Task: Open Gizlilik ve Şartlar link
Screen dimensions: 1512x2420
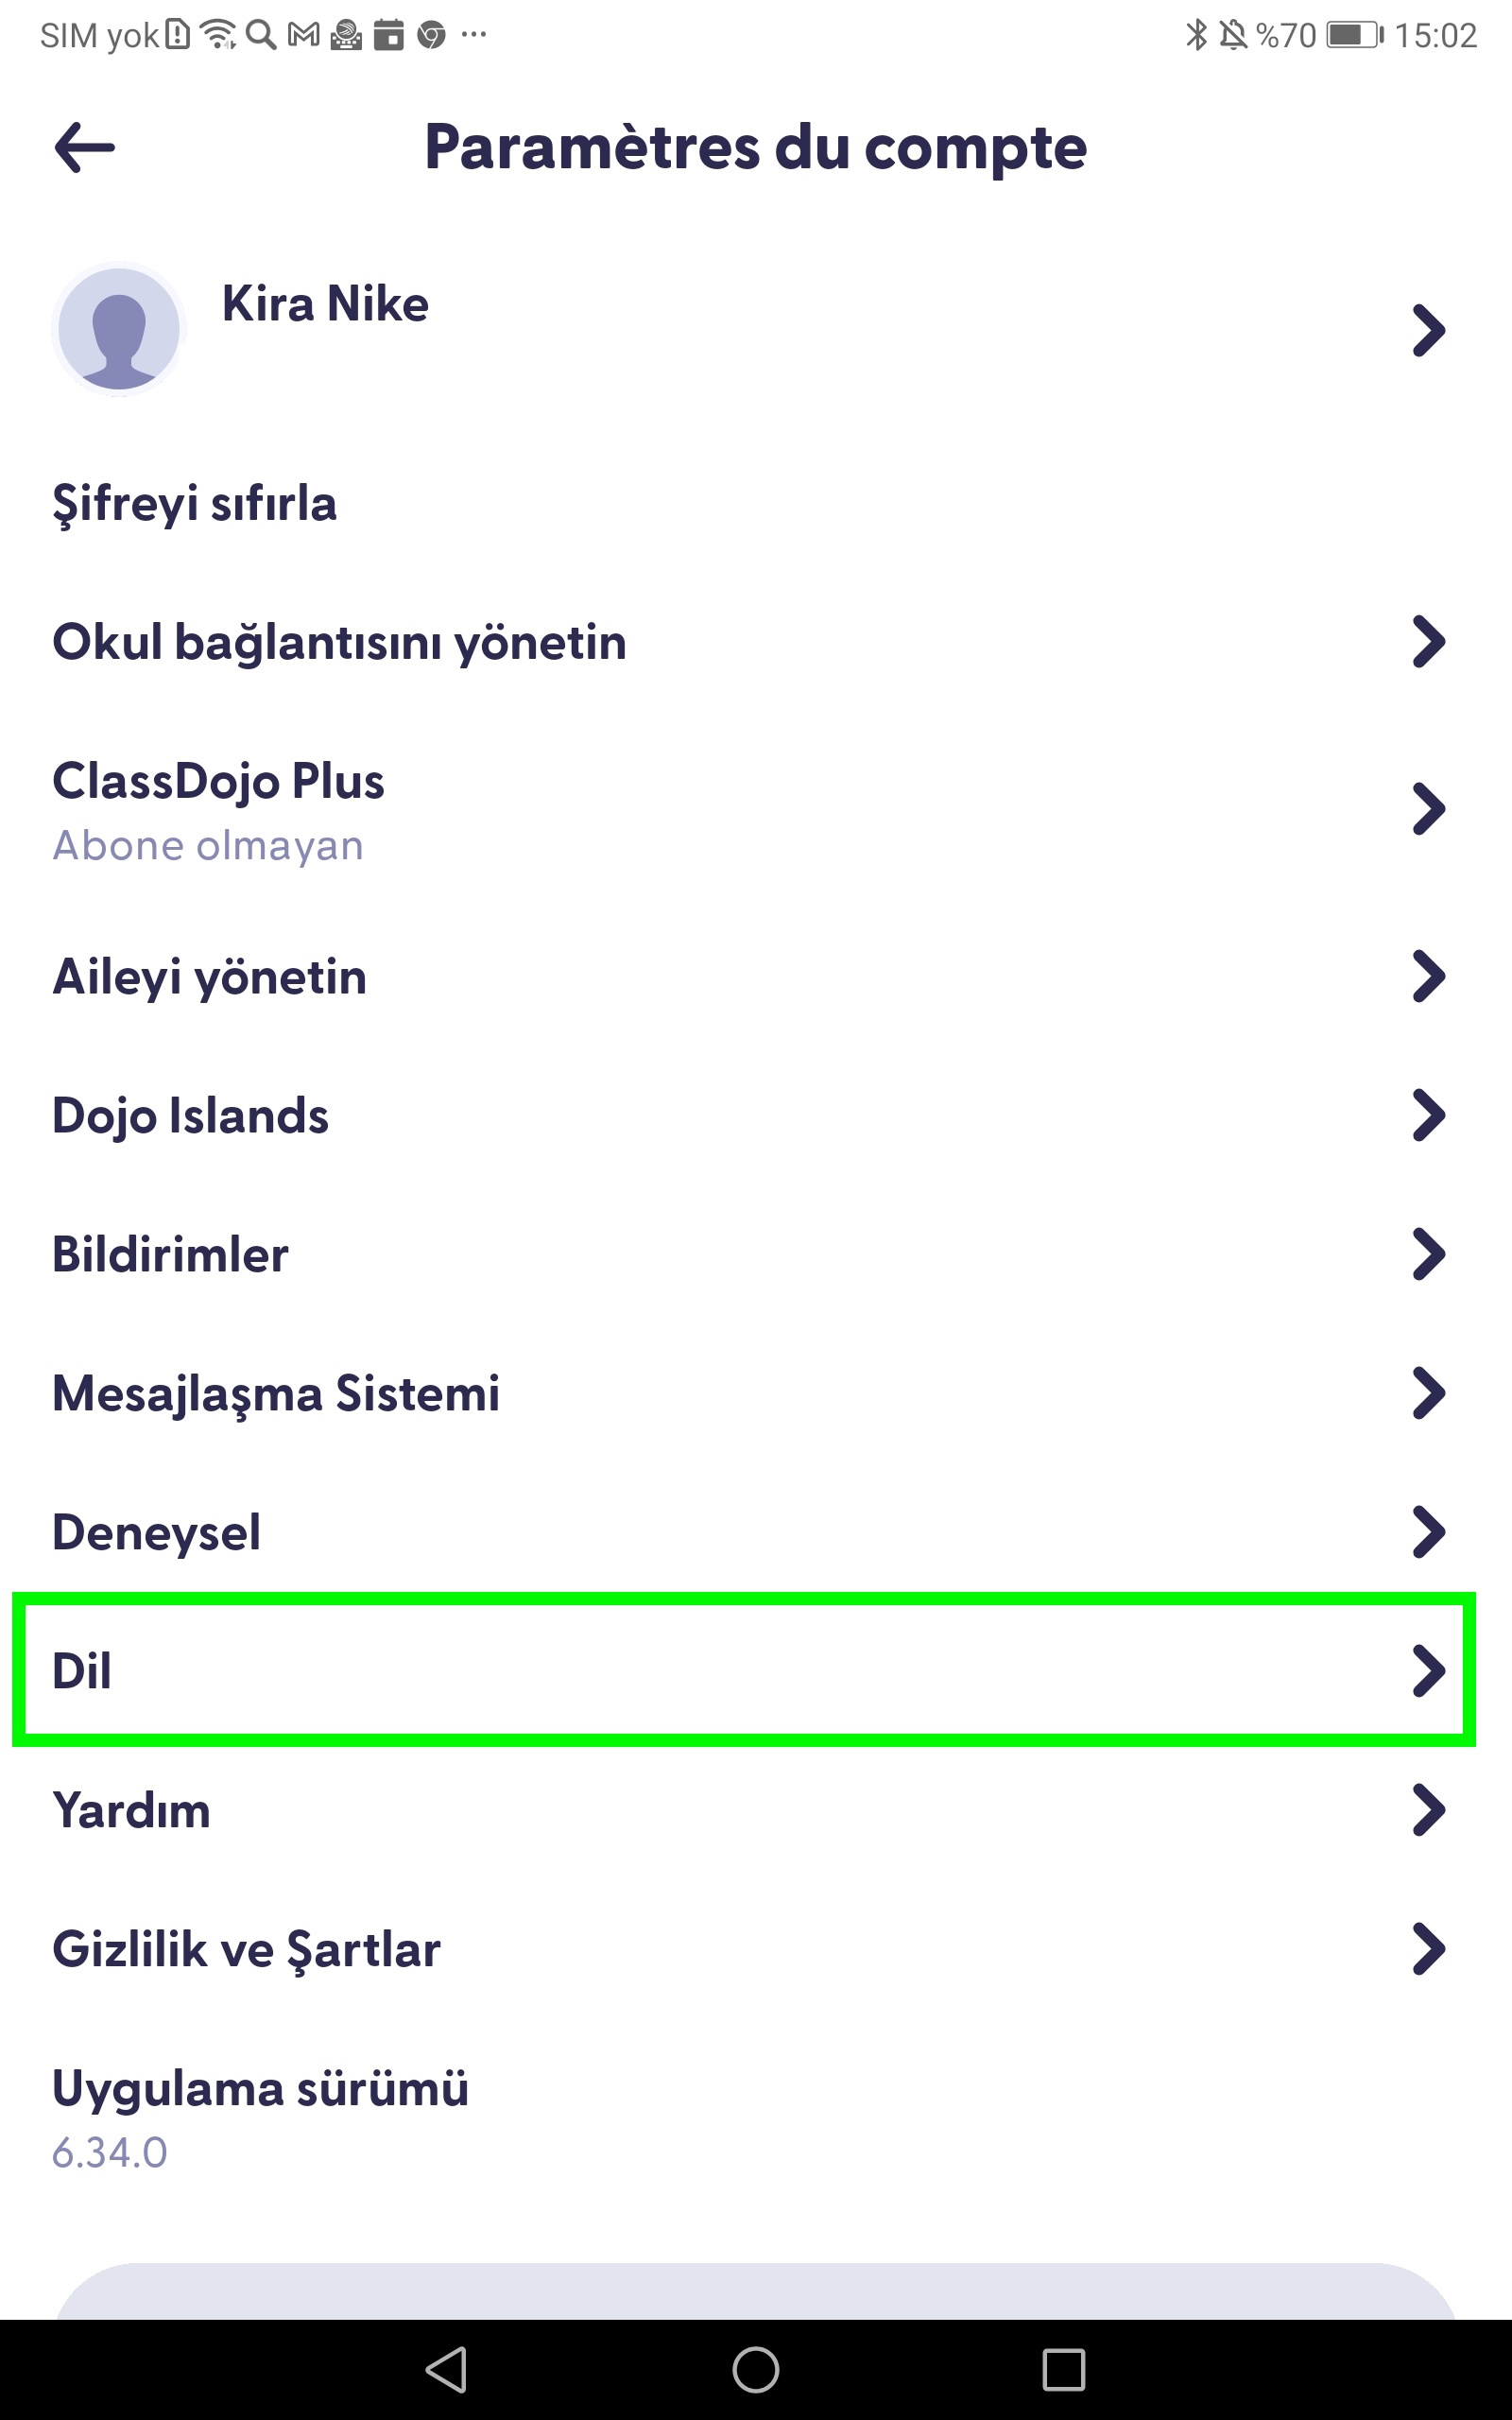Action: click(x=247, y=1949)
